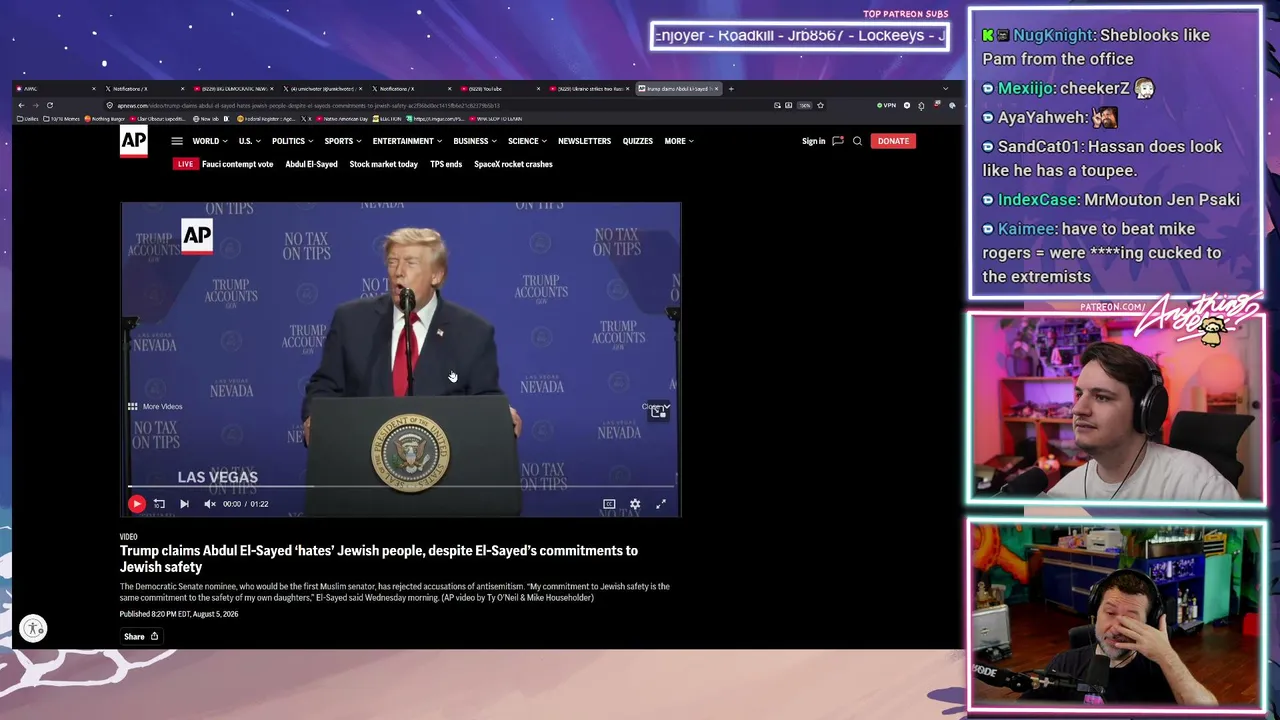Go to the AP logo homepage

(x=134, y=141)
